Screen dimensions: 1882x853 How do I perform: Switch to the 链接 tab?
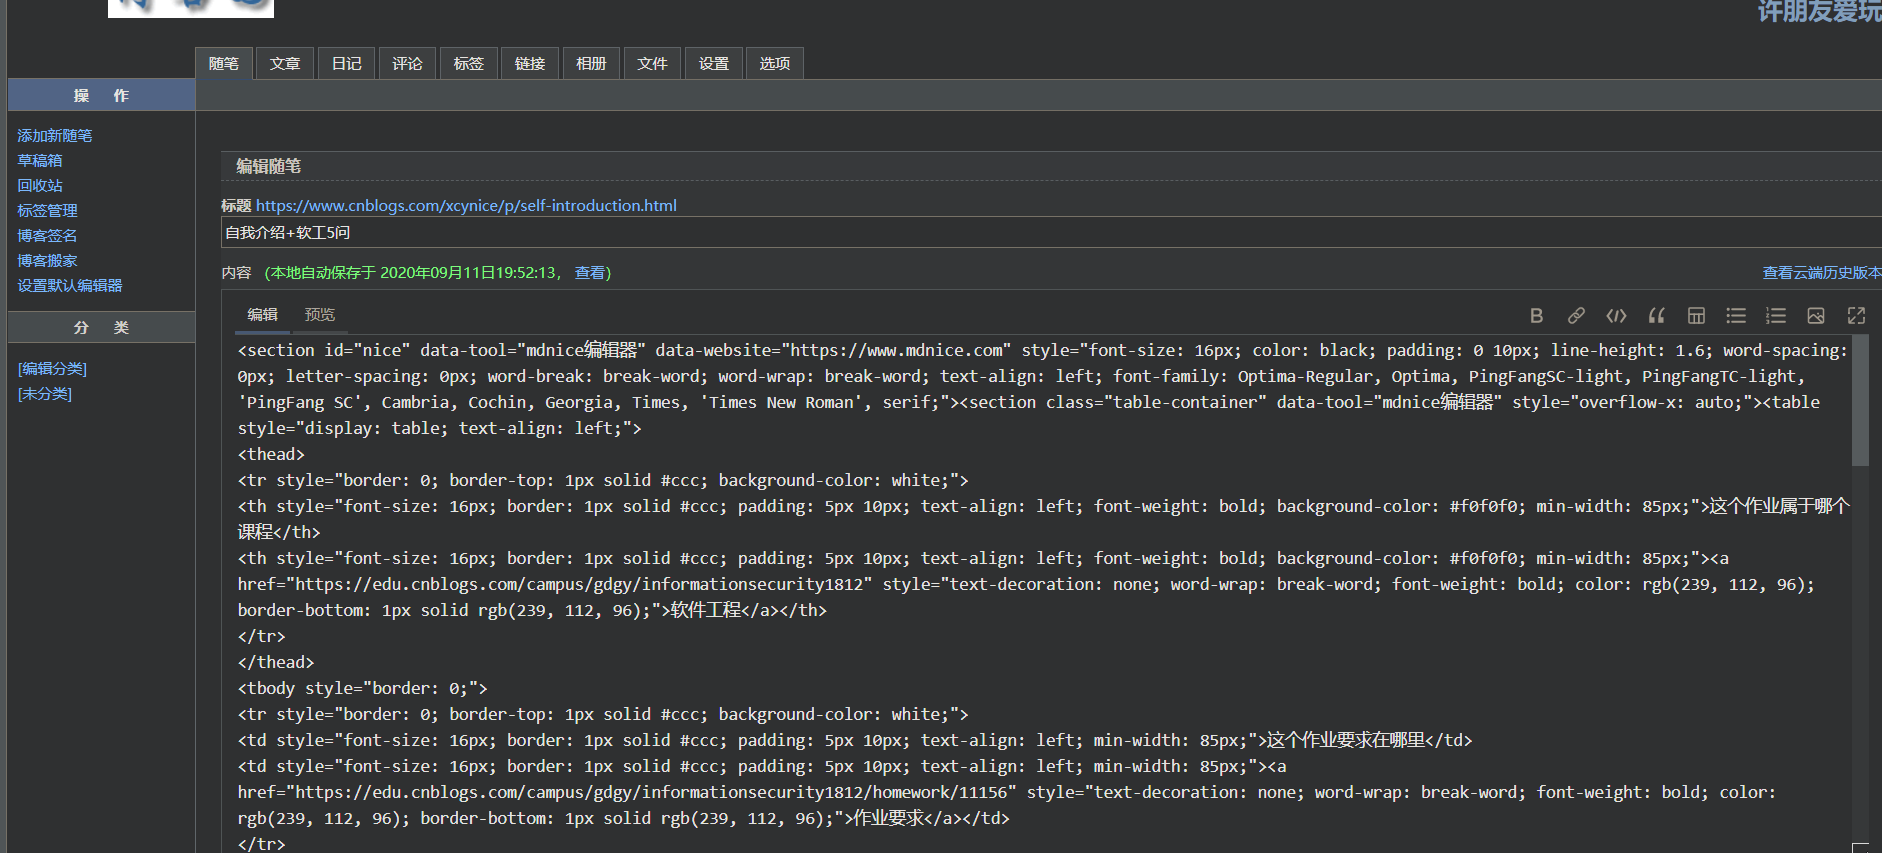tap(530, 63)
